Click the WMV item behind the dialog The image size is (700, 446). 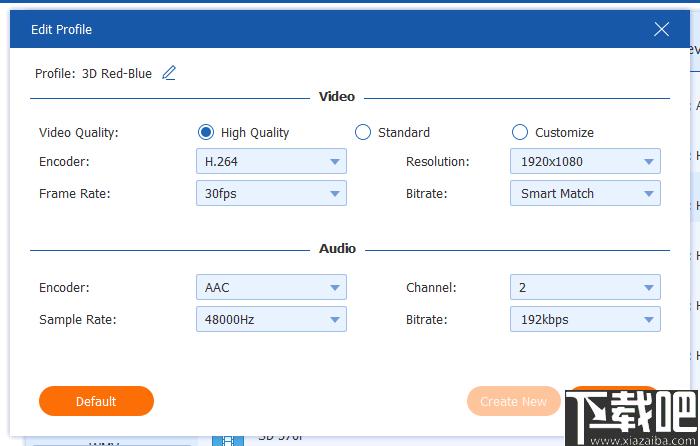point(105,443)
